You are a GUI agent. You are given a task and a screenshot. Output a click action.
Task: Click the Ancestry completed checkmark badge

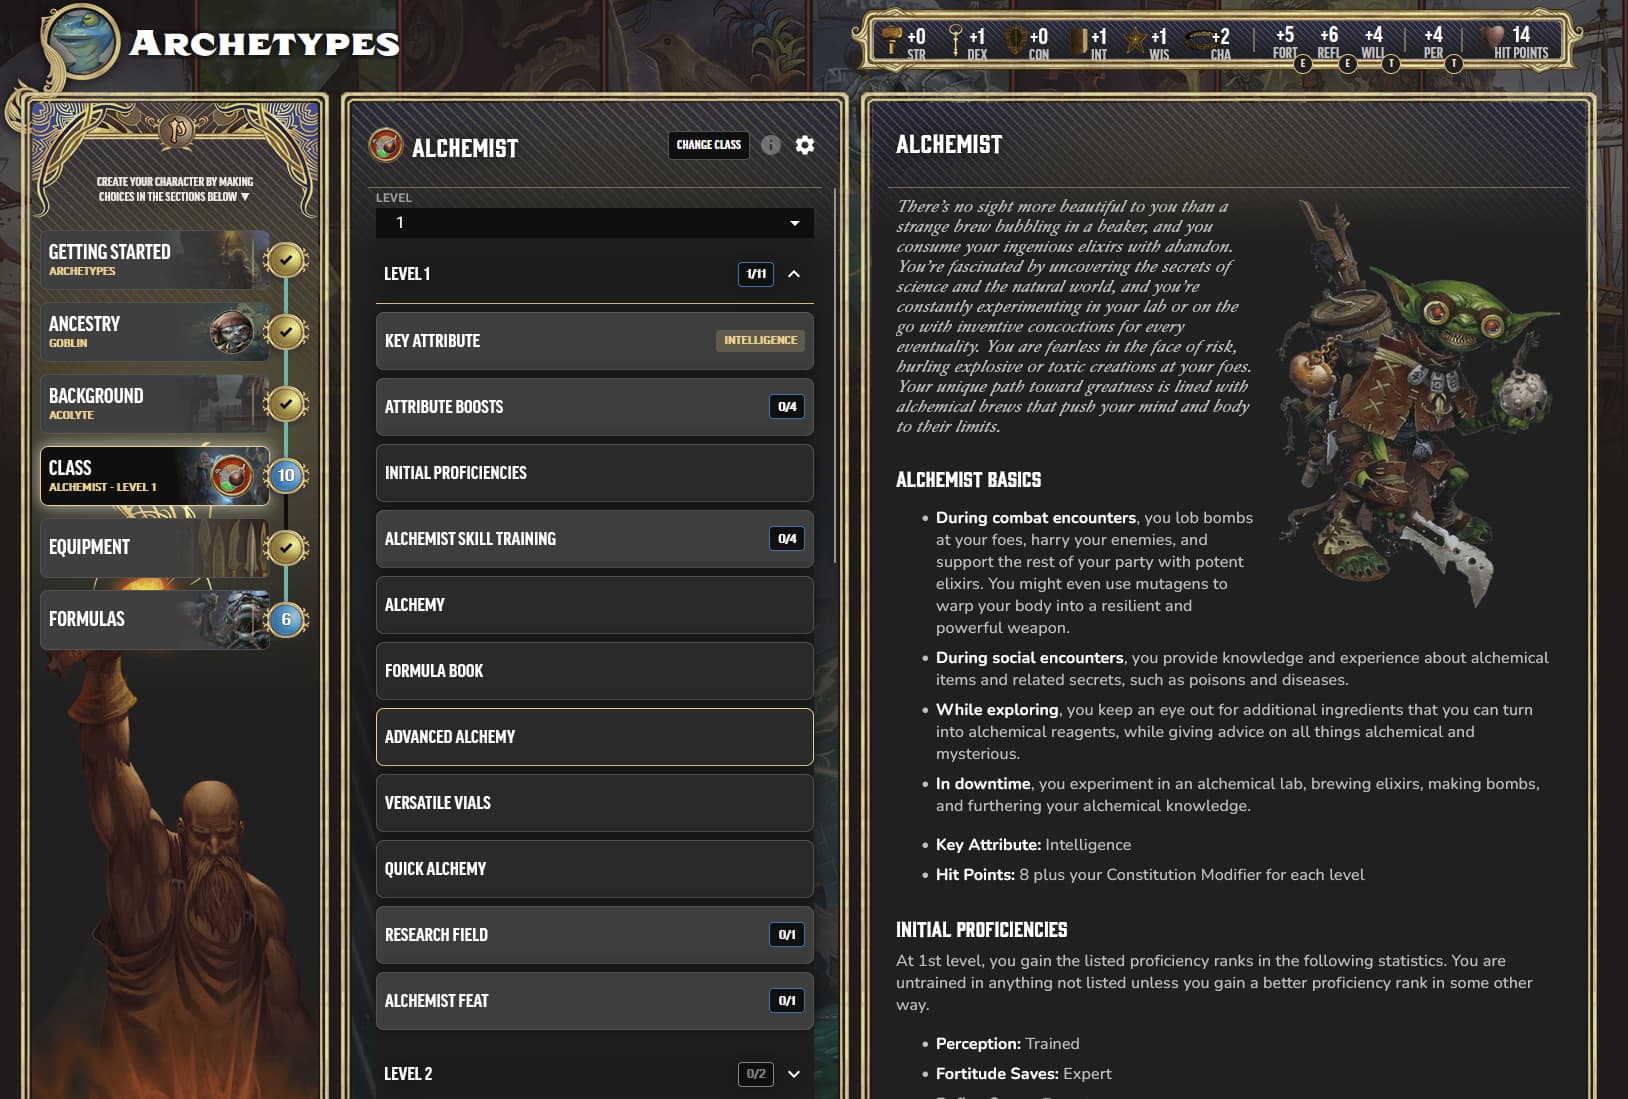[286, 332]
